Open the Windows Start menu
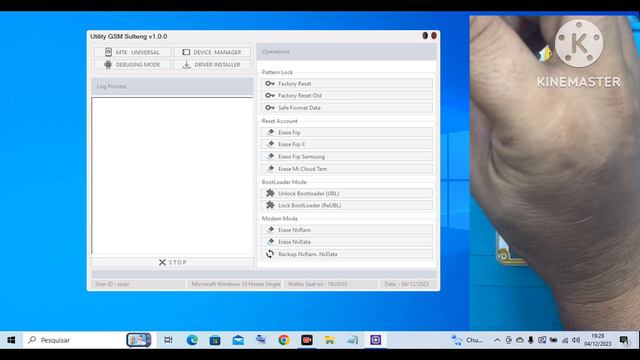The width and height of the screenshot is (640, 360). (11, 340)
